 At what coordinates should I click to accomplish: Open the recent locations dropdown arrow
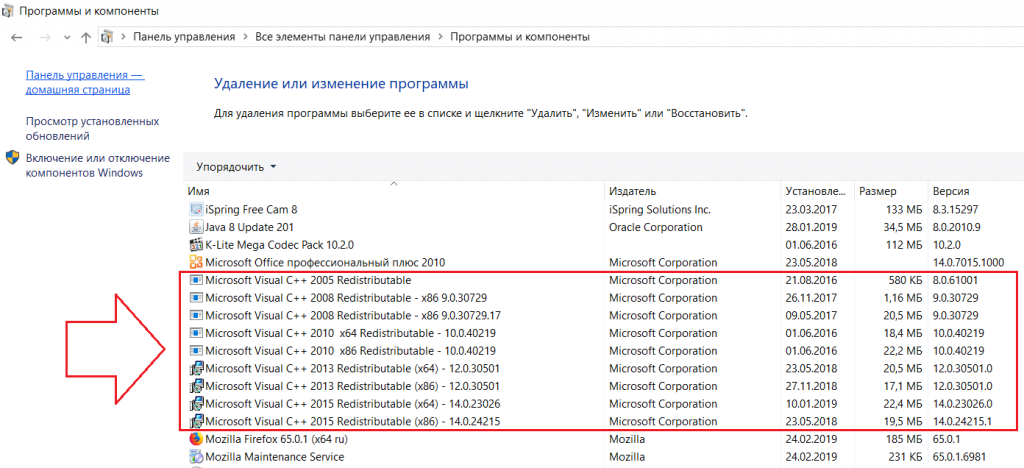[67, 37]
